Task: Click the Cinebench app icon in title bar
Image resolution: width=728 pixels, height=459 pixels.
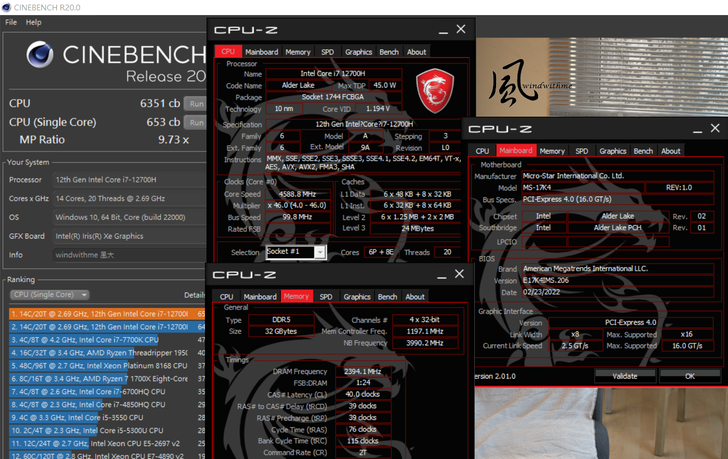Action: pyautogui.click(x=6, y=7)
